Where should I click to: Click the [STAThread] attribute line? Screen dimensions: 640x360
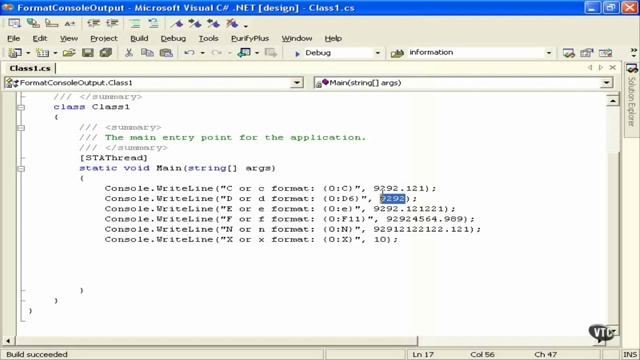[113, 158]
